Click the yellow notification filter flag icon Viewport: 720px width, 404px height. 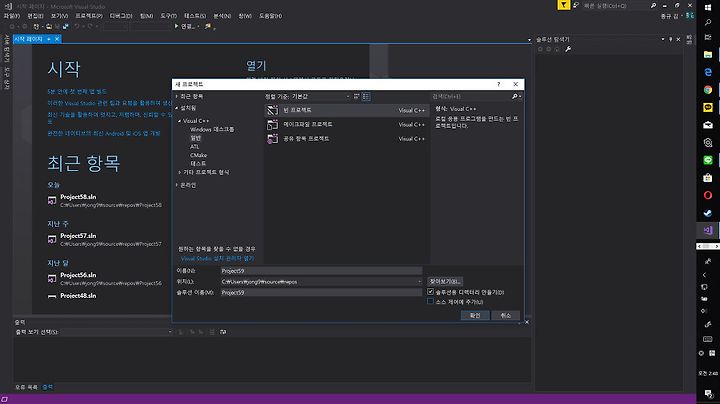563,5
